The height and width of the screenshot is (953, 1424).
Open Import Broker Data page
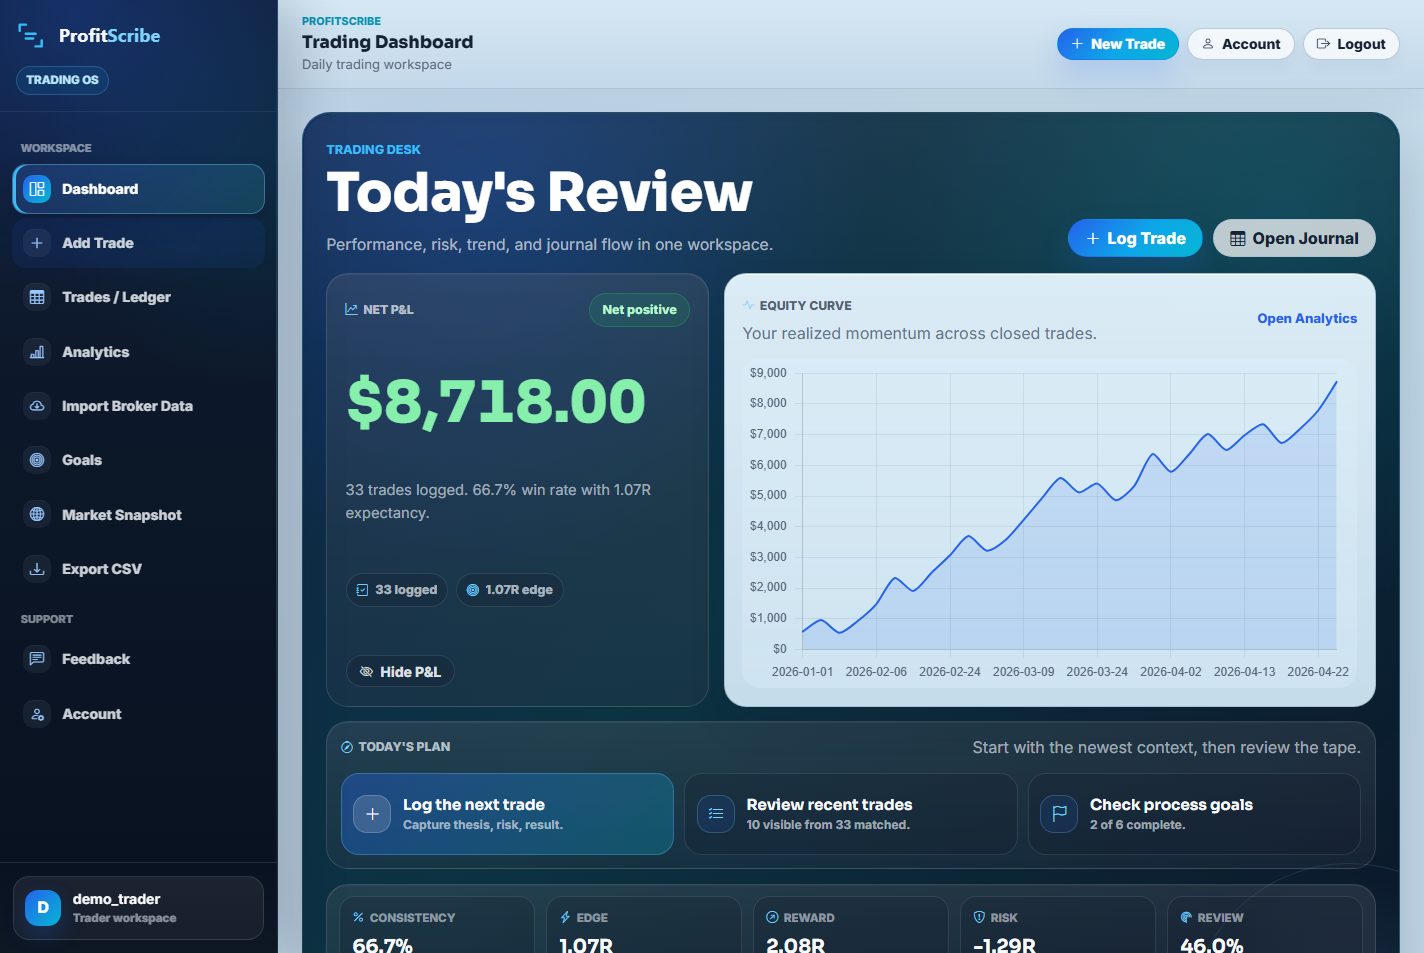click(138, 406)
